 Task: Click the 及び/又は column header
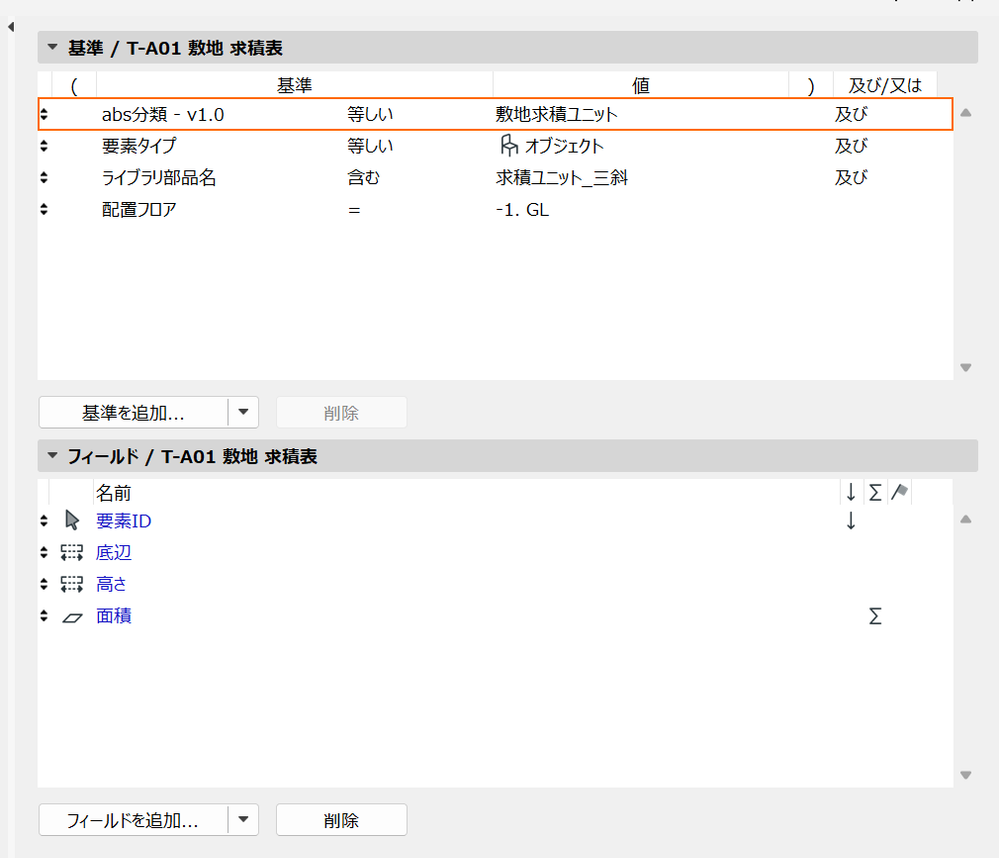pyautogui.click(x=885, y=85)
